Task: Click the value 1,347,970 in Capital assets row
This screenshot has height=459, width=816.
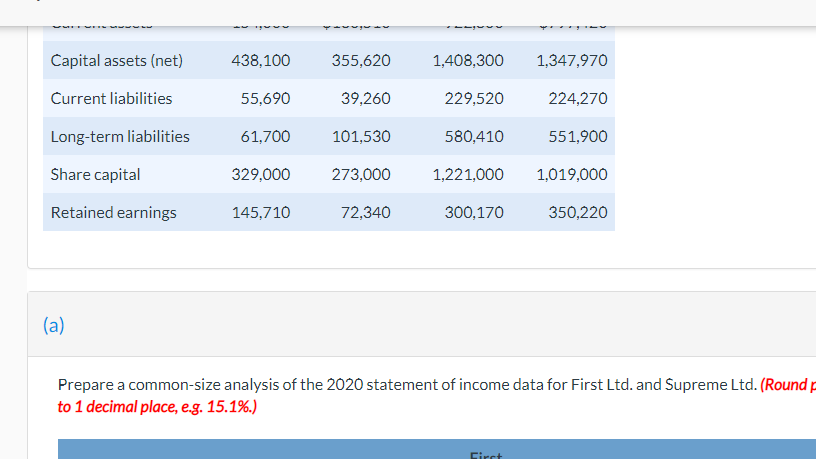Action: point(572,60)
